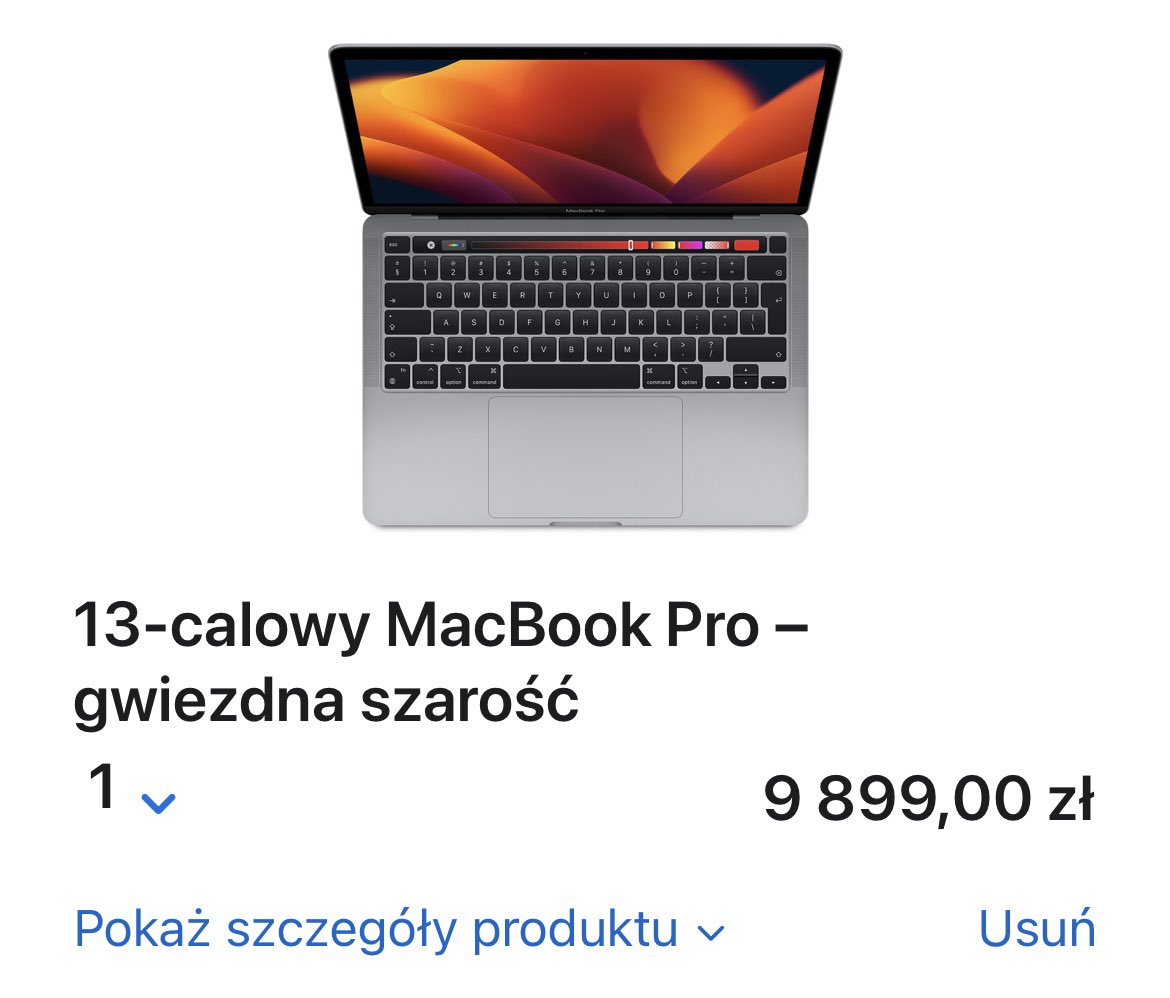Screen dimensions: 1170x998
Task: Click the "gwiezdna szarość" color text
Action: (x=326, y=700)
